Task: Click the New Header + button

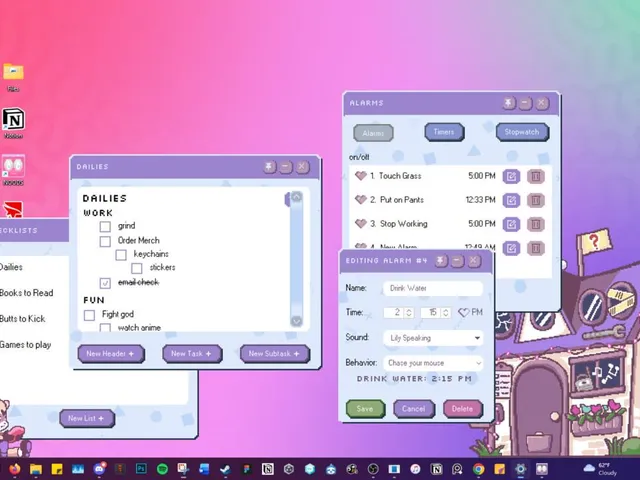Action: (x=111, y=353)
